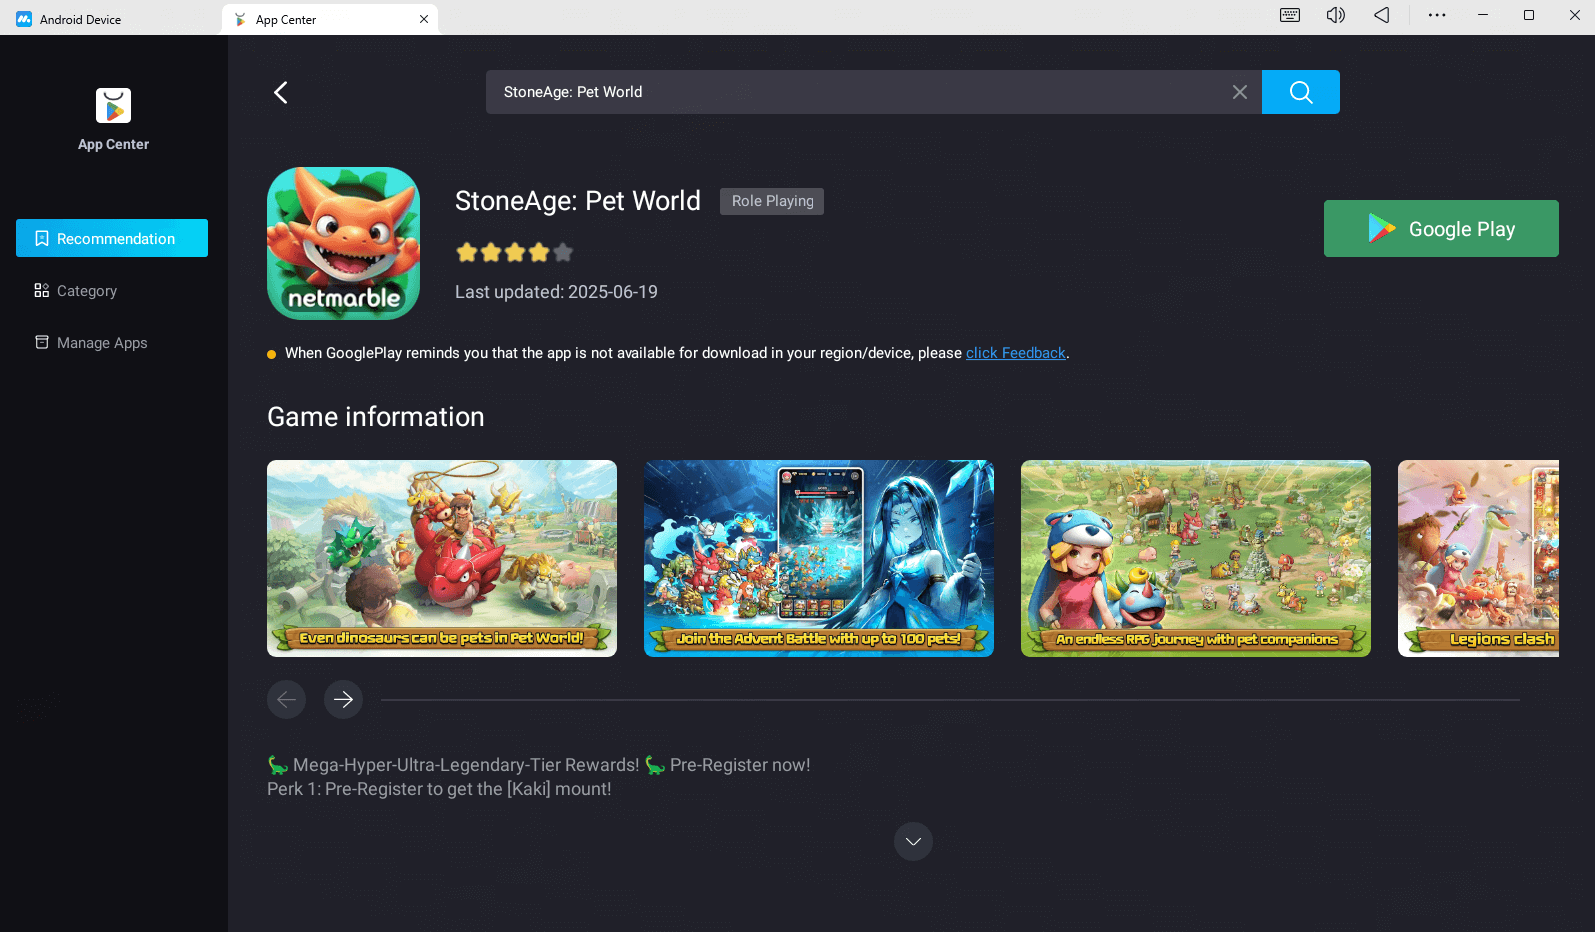Click the Game information heading
The image size is (1595, 932).
[x=376, y=417]
